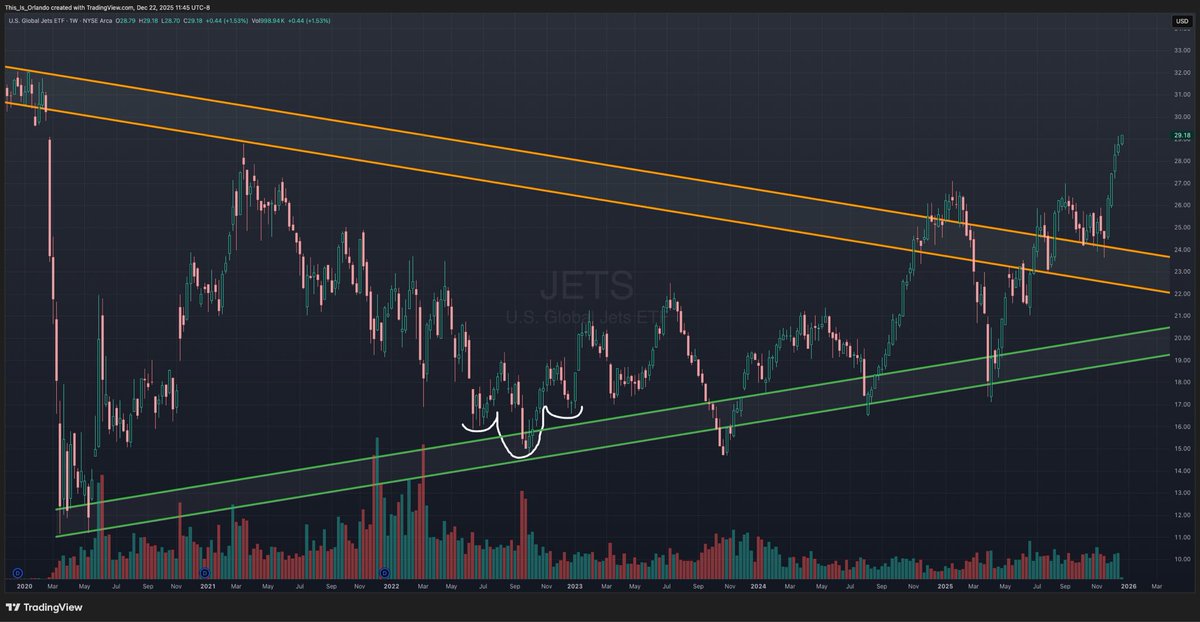Click the low value L28.70
The height and width of the screenshot is (622, 1200).
pyautogui.click(x=170, y=21)
